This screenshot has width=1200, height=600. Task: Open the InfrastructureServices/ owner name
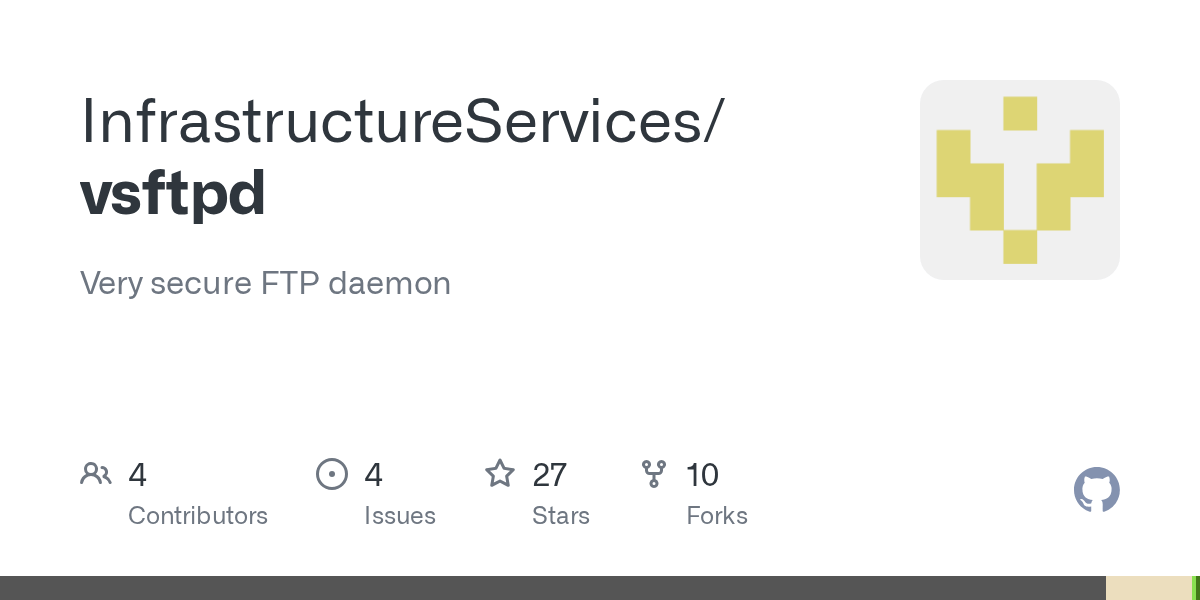[400, 119]
